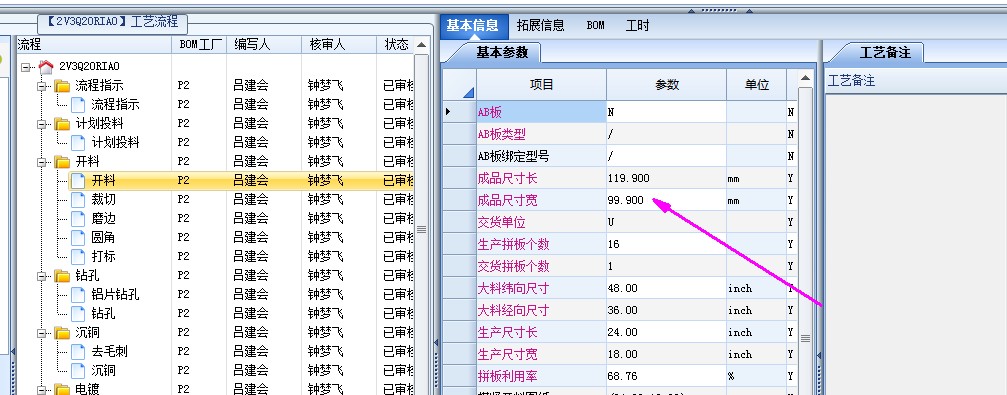Collapse the 开料 folder node
Viewport: 1007px width, 395px height.
click(x=42, y=162)
